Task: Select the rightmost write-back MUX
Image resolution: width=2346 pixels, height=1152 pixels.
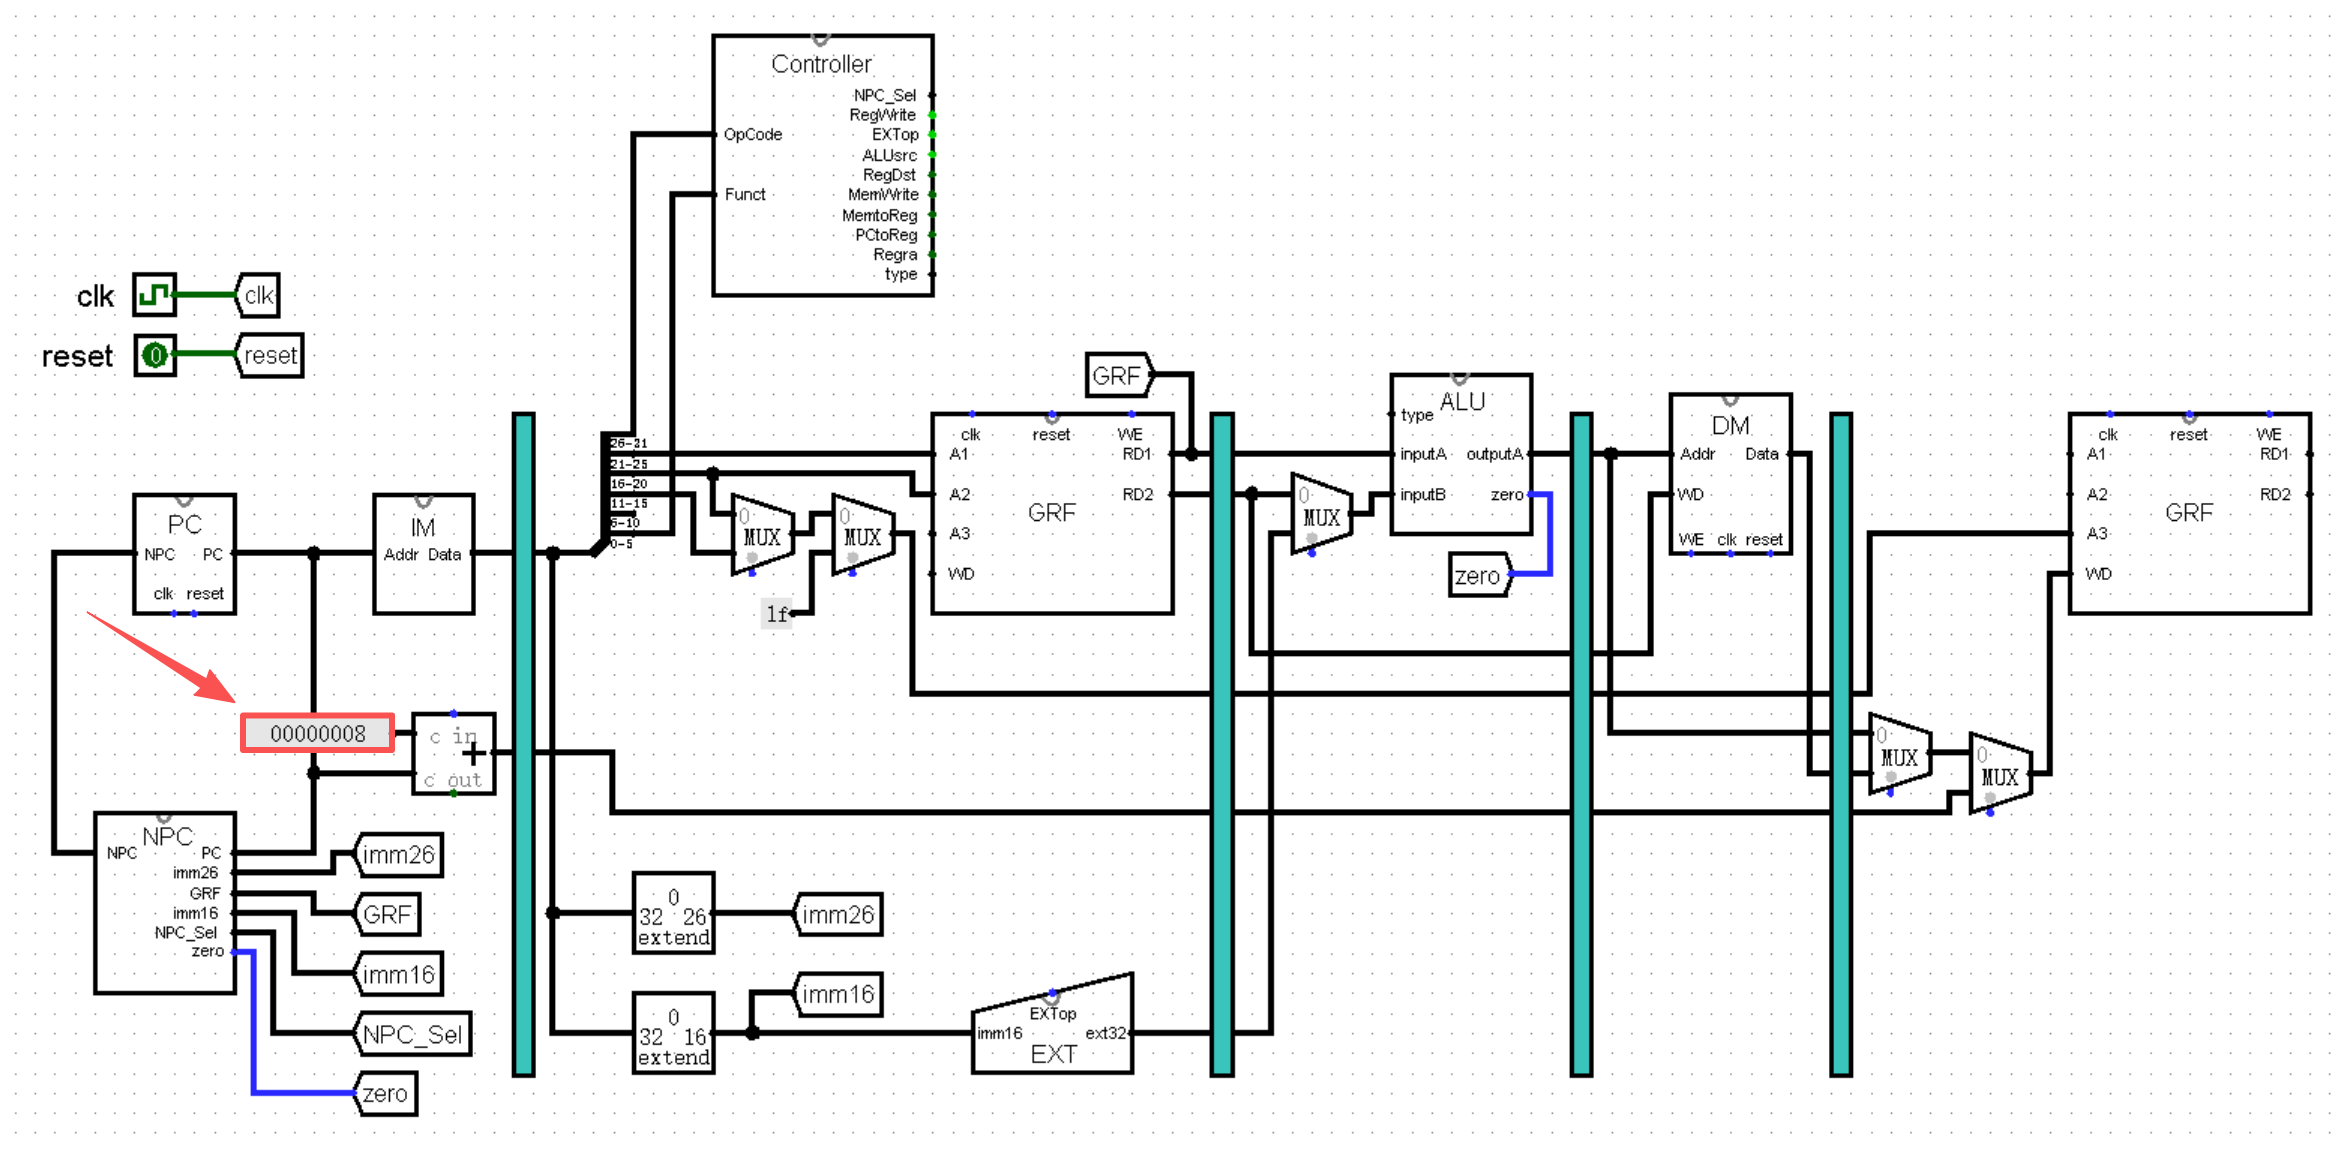Action: pyautogui.click(x=1999, y=773)
